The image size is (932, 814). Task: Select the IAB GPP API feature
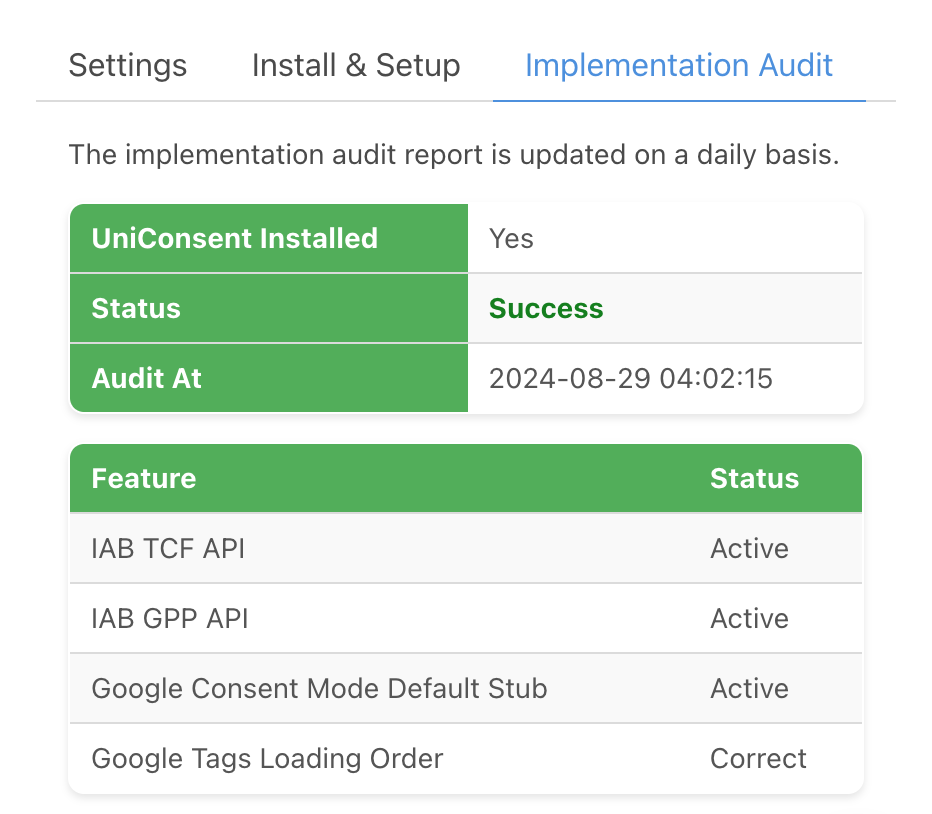(169, 618)
